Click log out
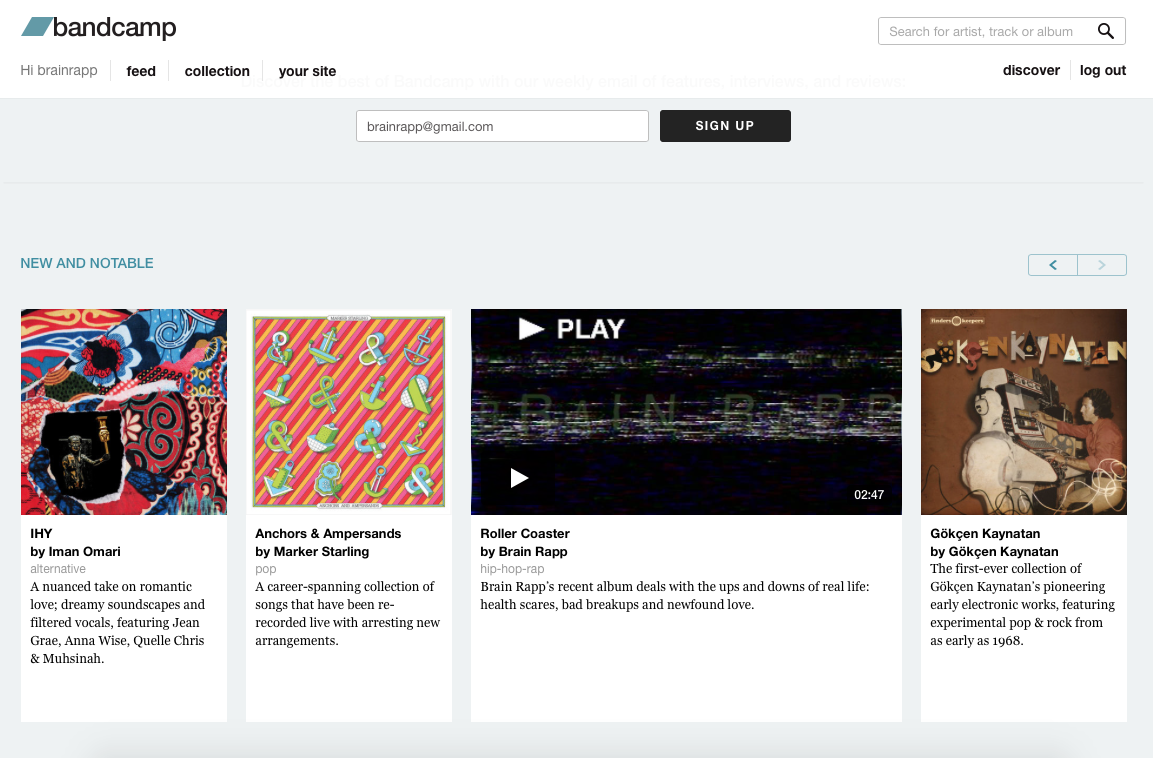 (x=1102, y=70)
